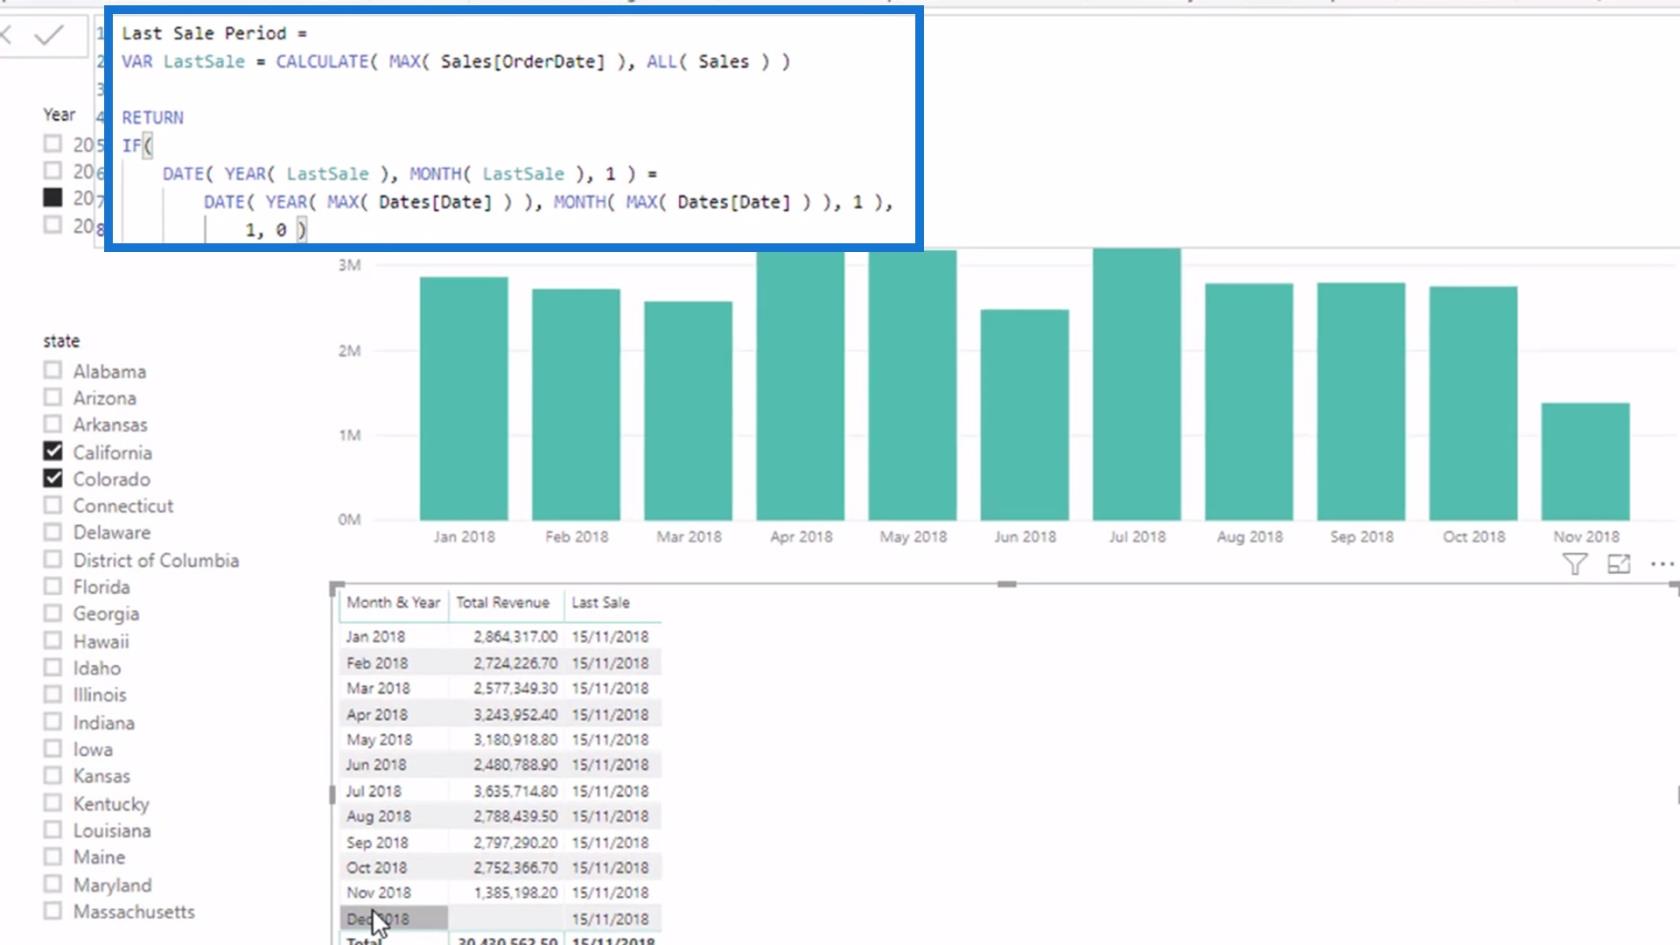Check the Delaware state checkbox
Image resolution: width=1680 pixels, height=945 pixels.
[53, 532]
